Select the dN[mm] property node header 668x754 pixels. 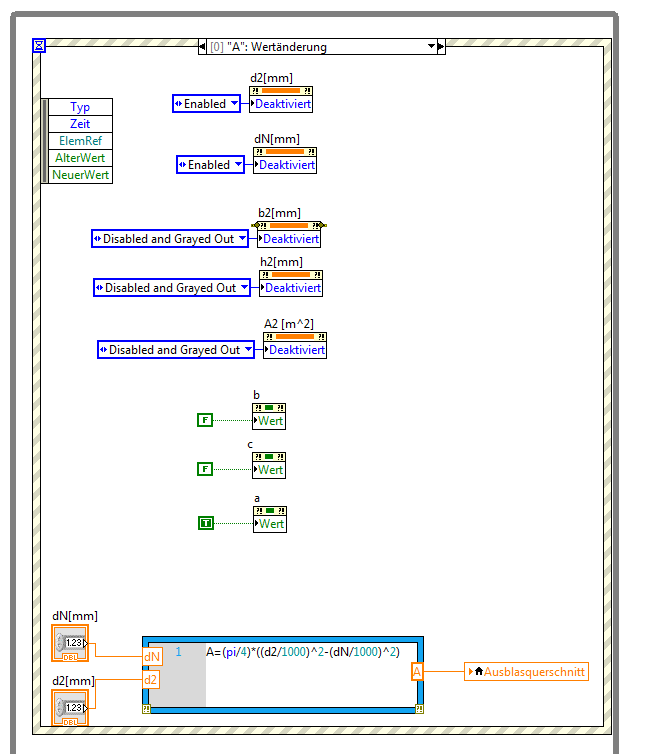coord(285,152)
